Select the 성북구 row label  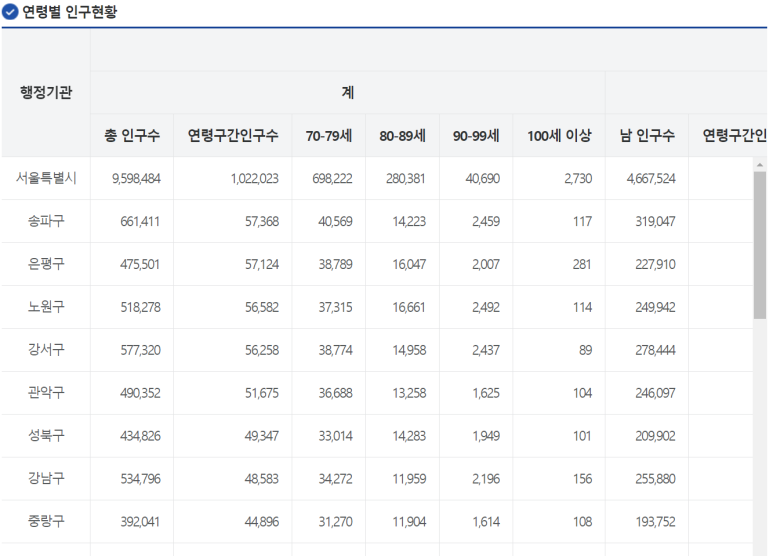46,435
